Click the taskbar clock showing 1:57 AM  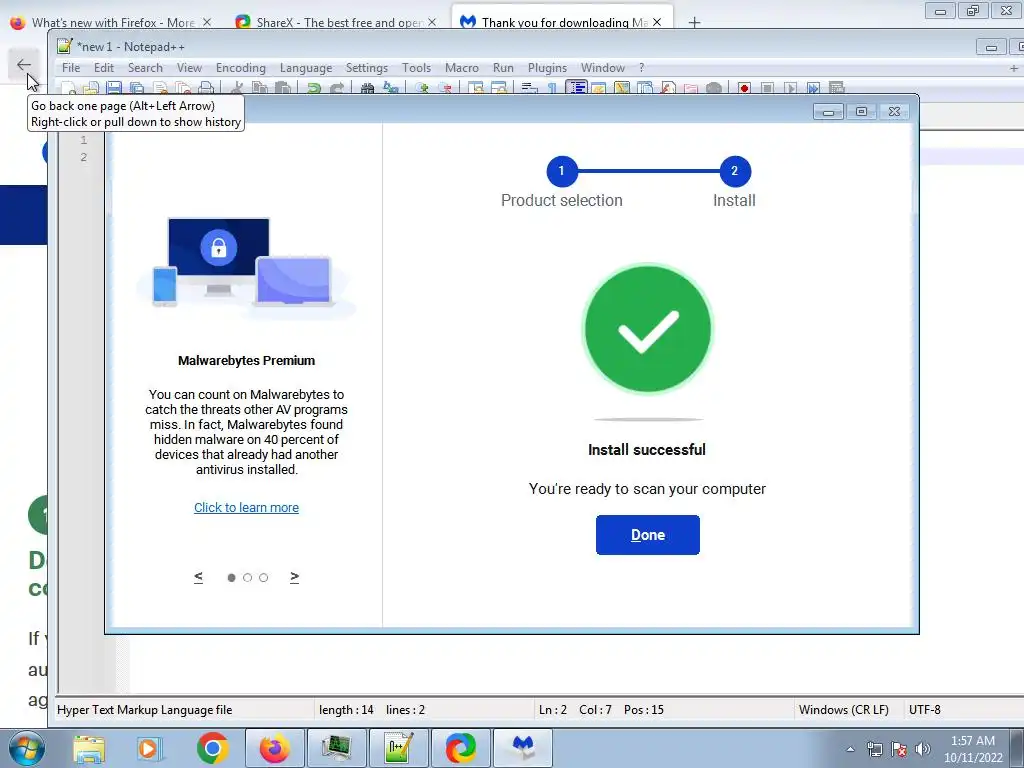(x=973, y=749)
